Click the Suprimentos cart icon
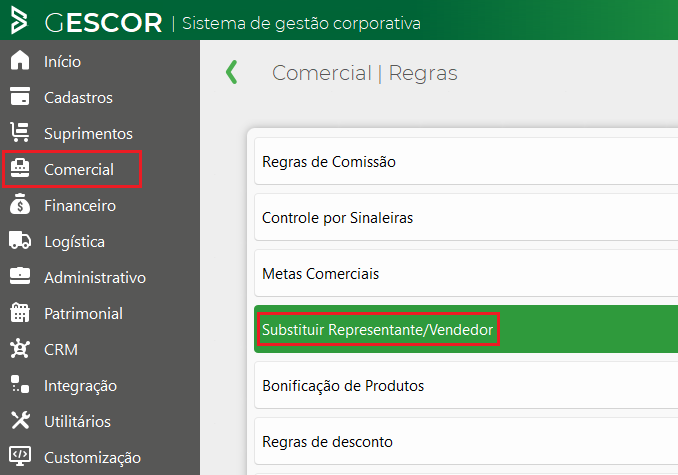The width and height of the screenshot is (678, 475). coord(20,132)
